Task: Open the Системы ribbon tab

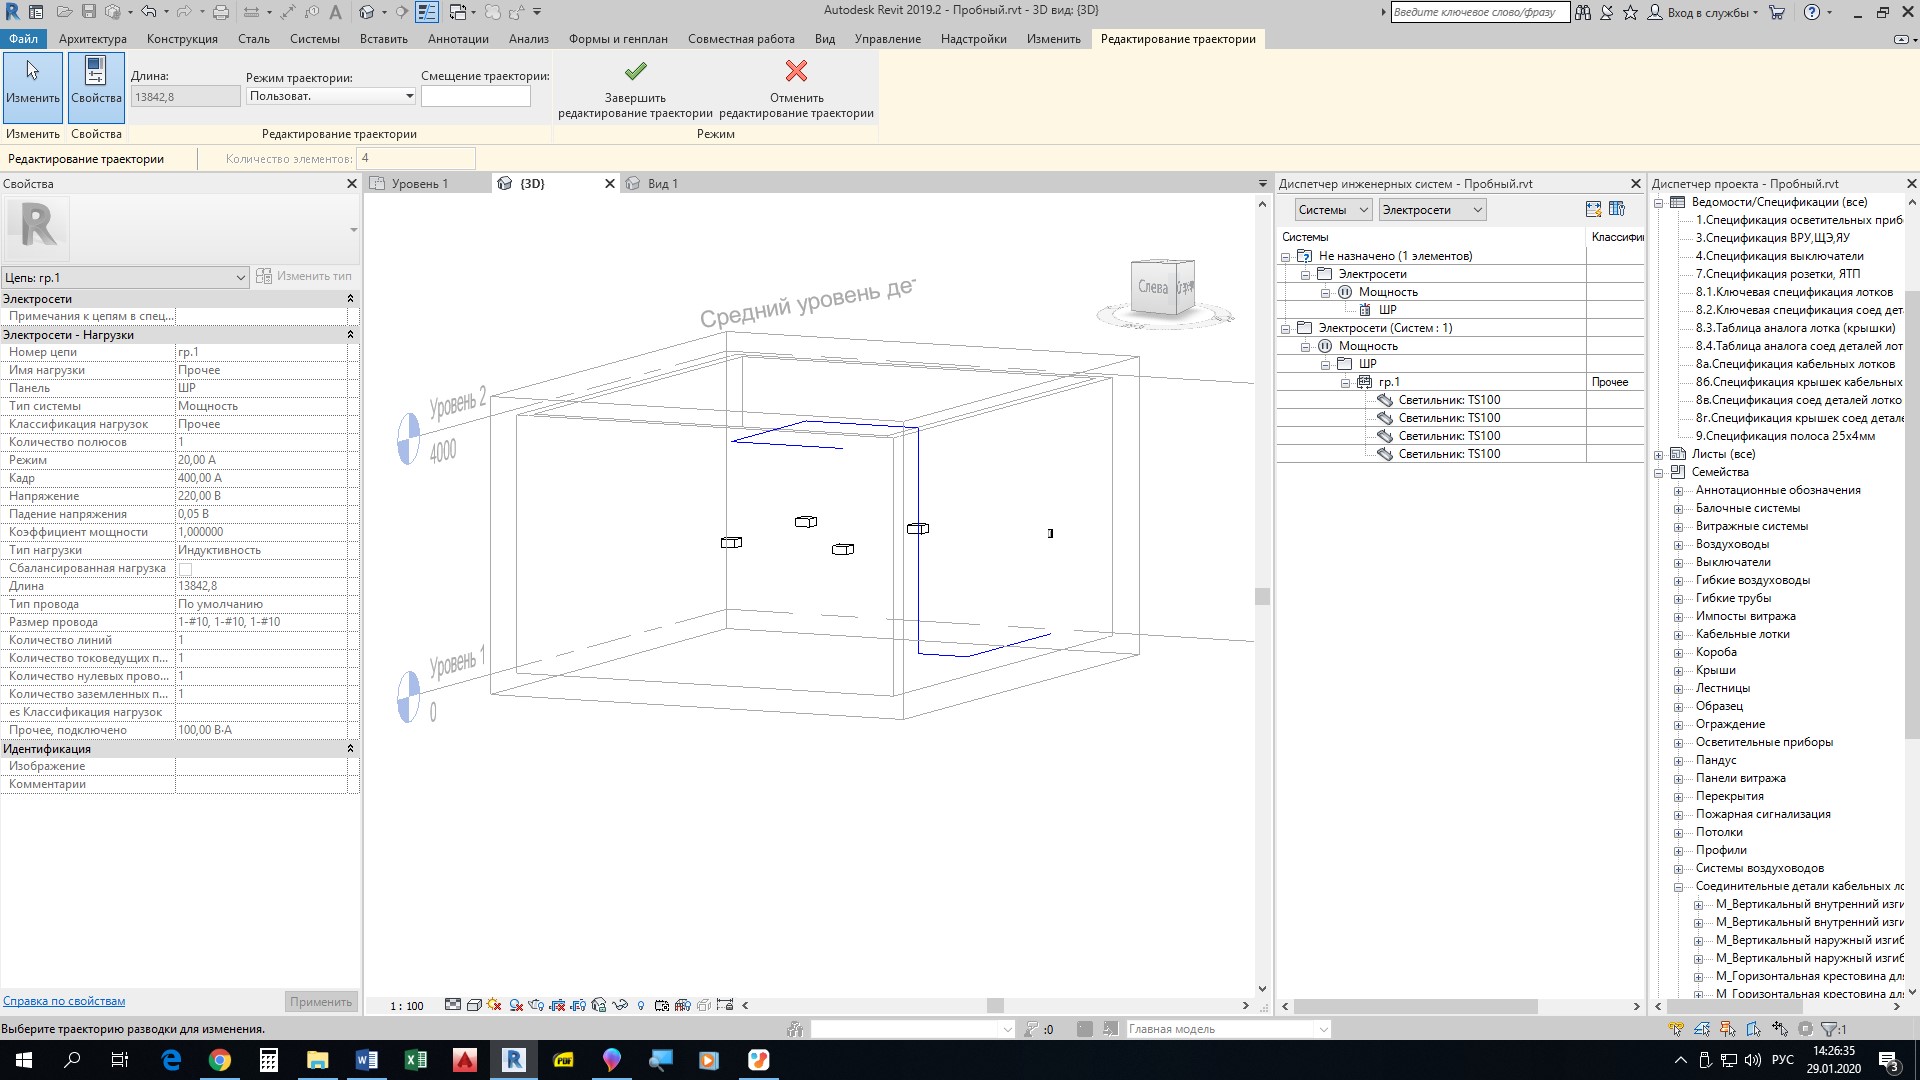Action: point(314,39)
